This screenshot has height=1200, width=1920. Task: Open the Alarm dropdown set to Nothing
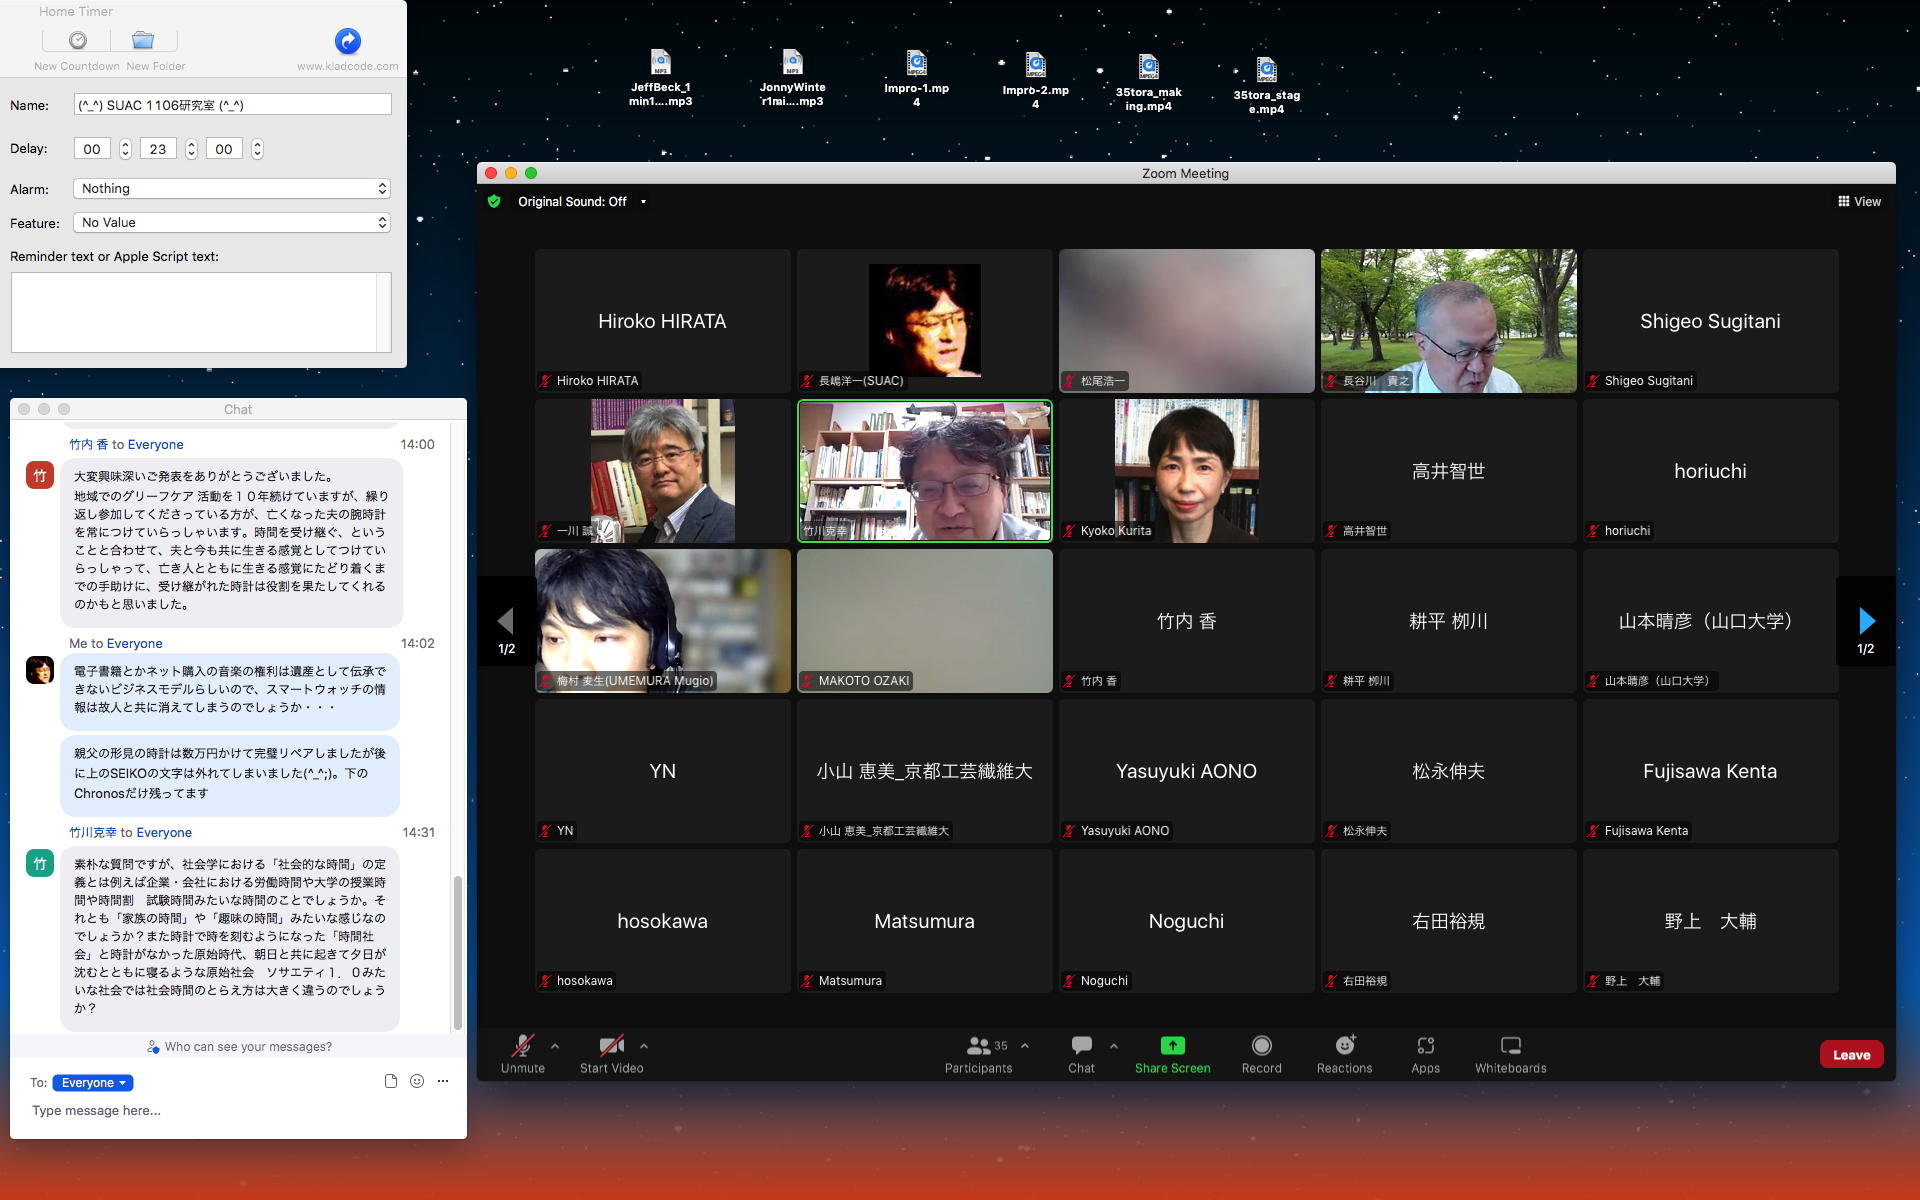(231, 189)
